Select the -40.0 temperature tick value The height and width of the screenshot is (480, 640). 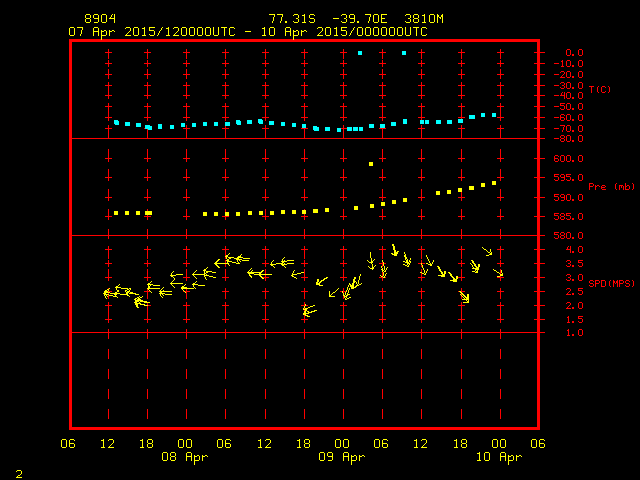(x=569, y=96)
